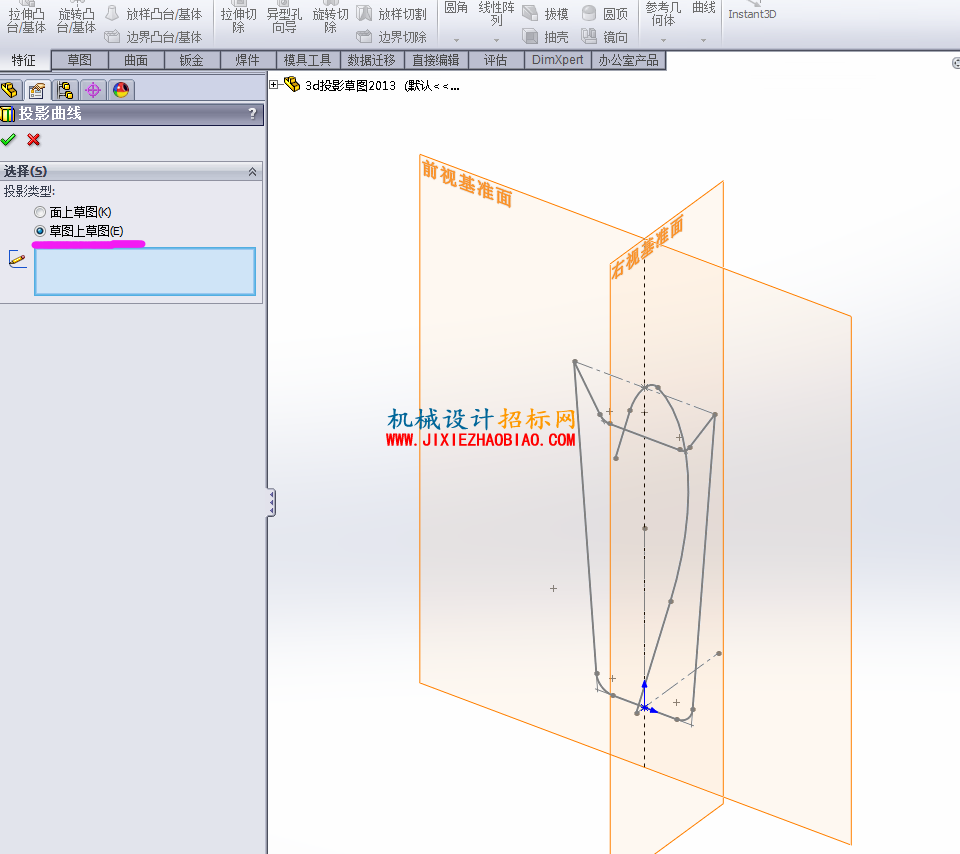
Task: Collapse the 选择(S) section chevron
Action: click(x=252, y=172)
